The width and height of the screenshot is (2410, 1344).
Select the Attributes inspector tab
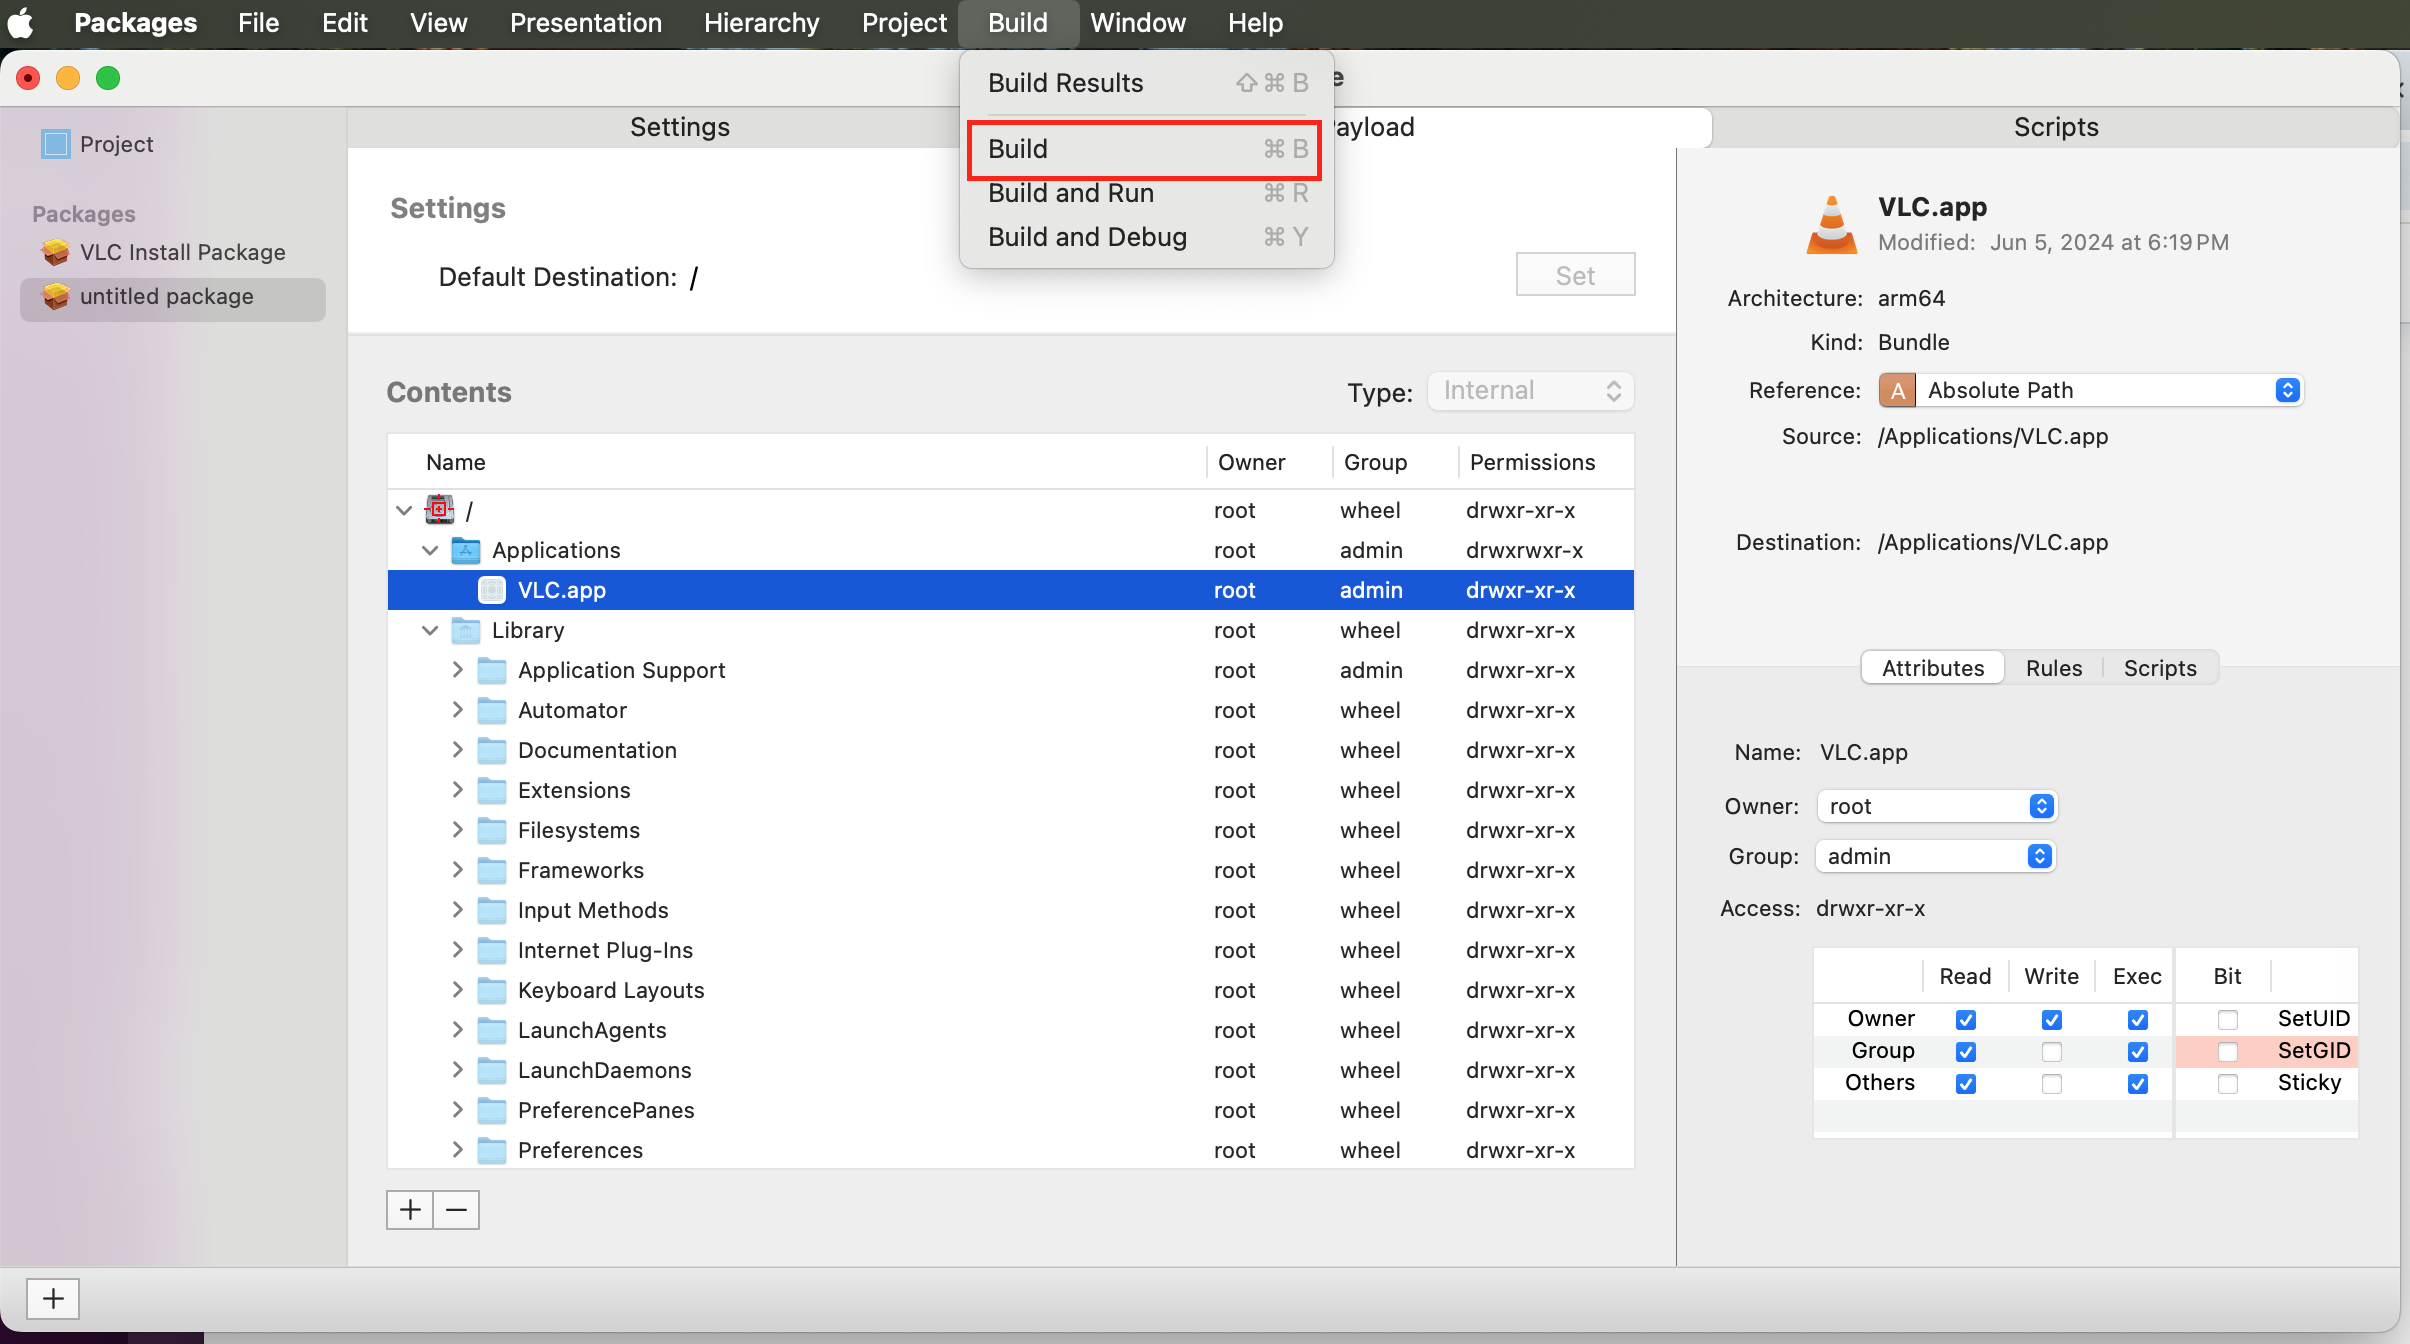tap(1933, 668)
